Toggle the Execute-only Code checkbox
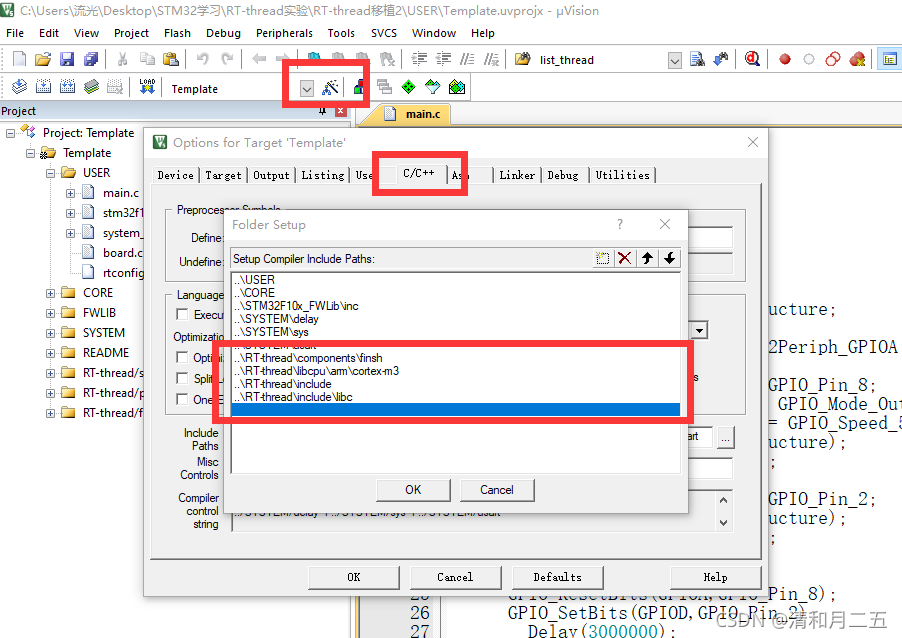The image size is (902, 638). point(182,314)
